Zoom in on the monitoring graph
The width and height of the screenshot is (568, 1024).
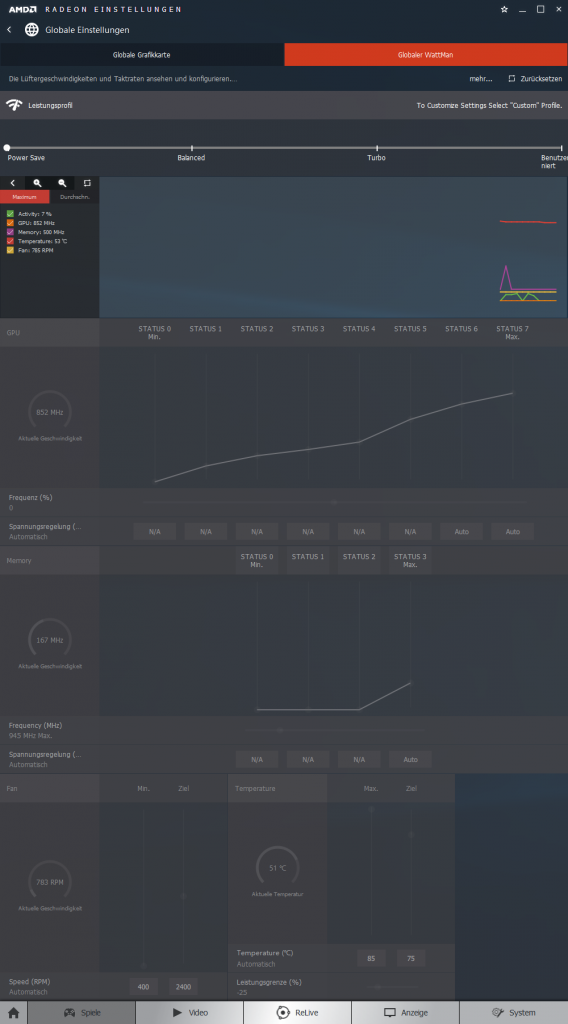(37, 184)
